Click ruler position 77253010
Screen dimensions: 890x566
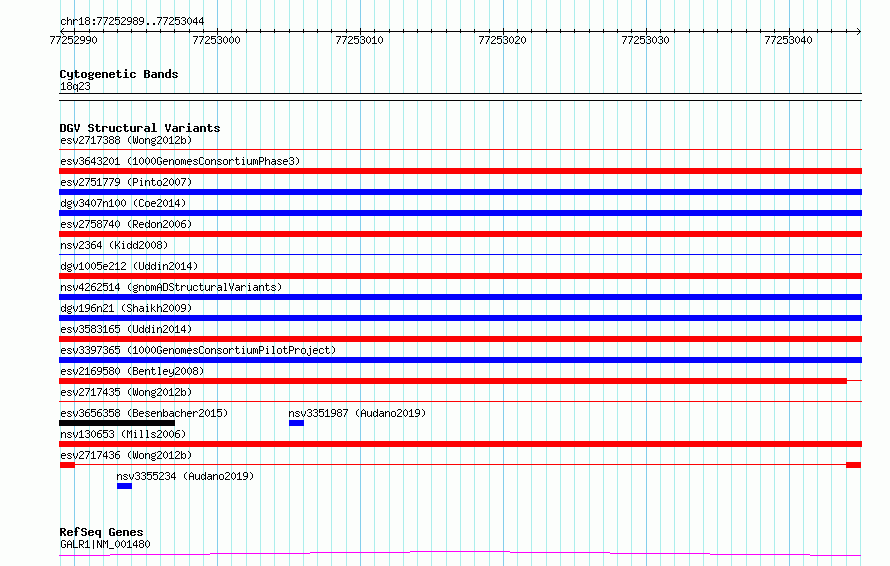tap(359, 40)
